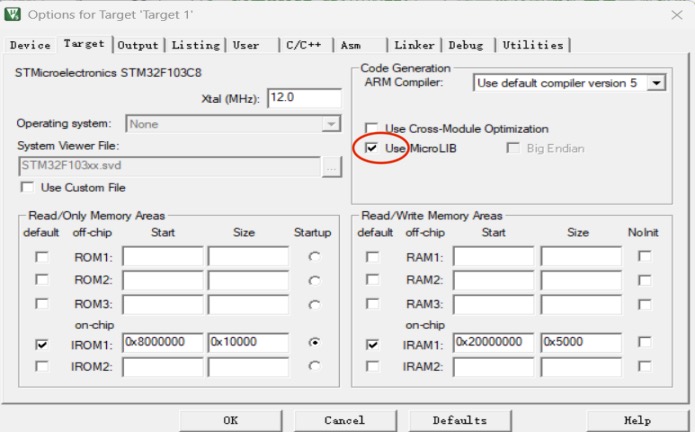Screen dimensions: 695x433
Task: Click the ROM3 Size field
Action: (x=248, y=304)
